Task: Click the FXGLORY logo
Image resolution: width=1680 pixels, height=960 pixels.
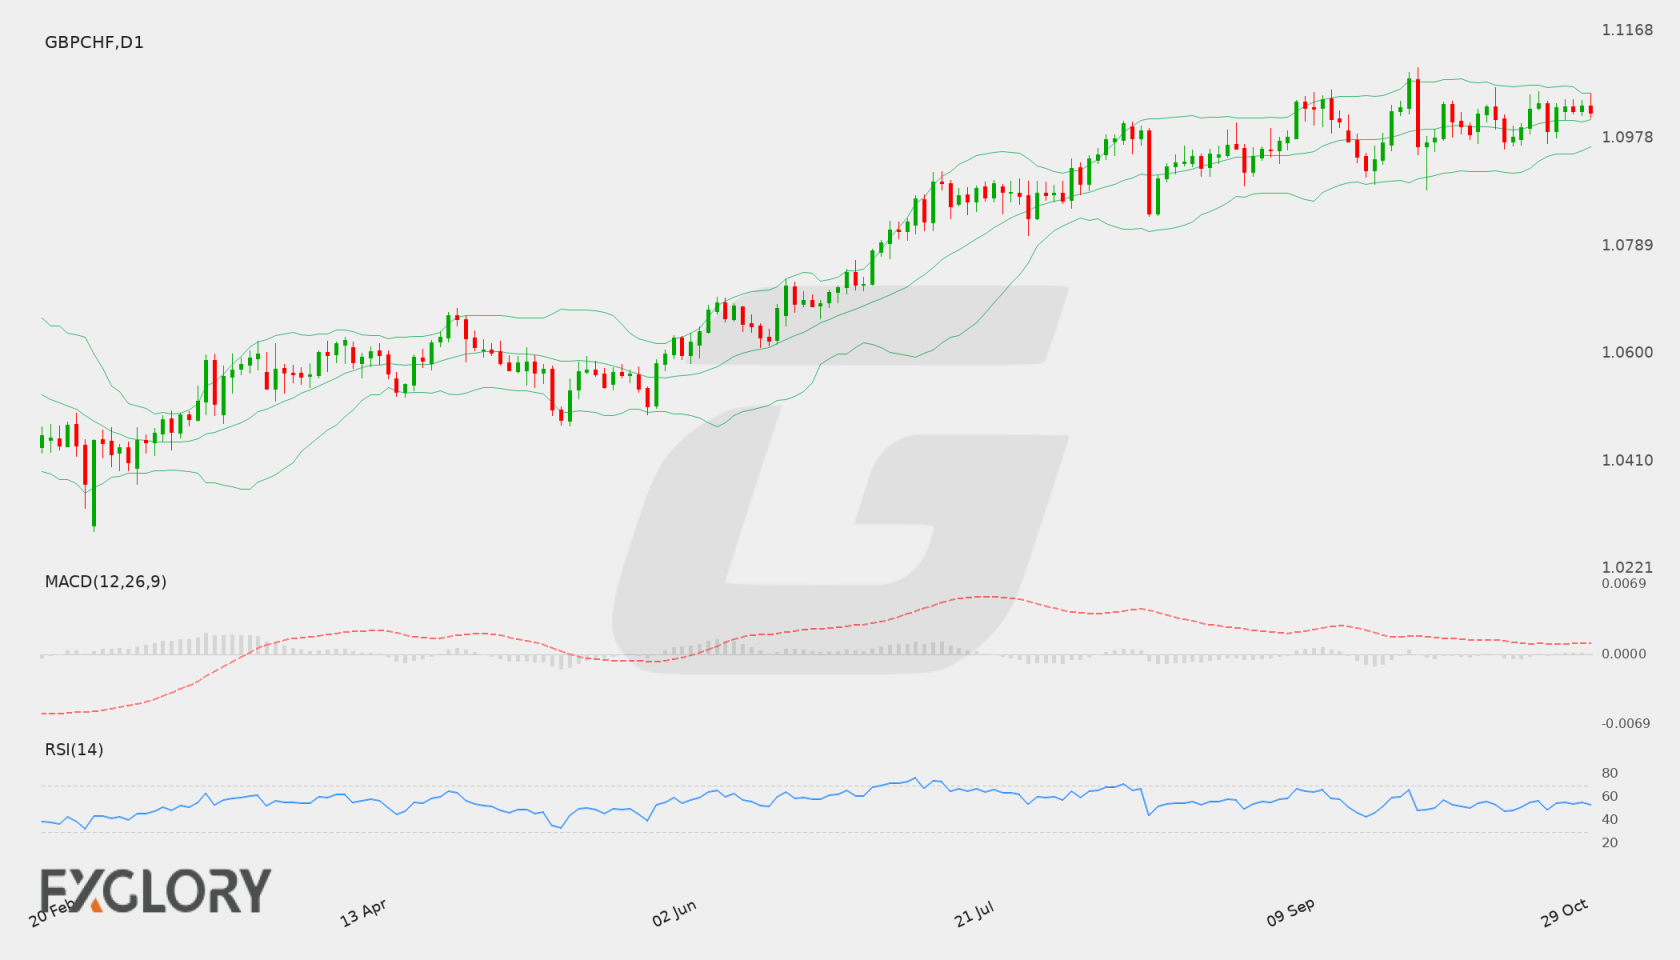Action: tap(155, 890)
